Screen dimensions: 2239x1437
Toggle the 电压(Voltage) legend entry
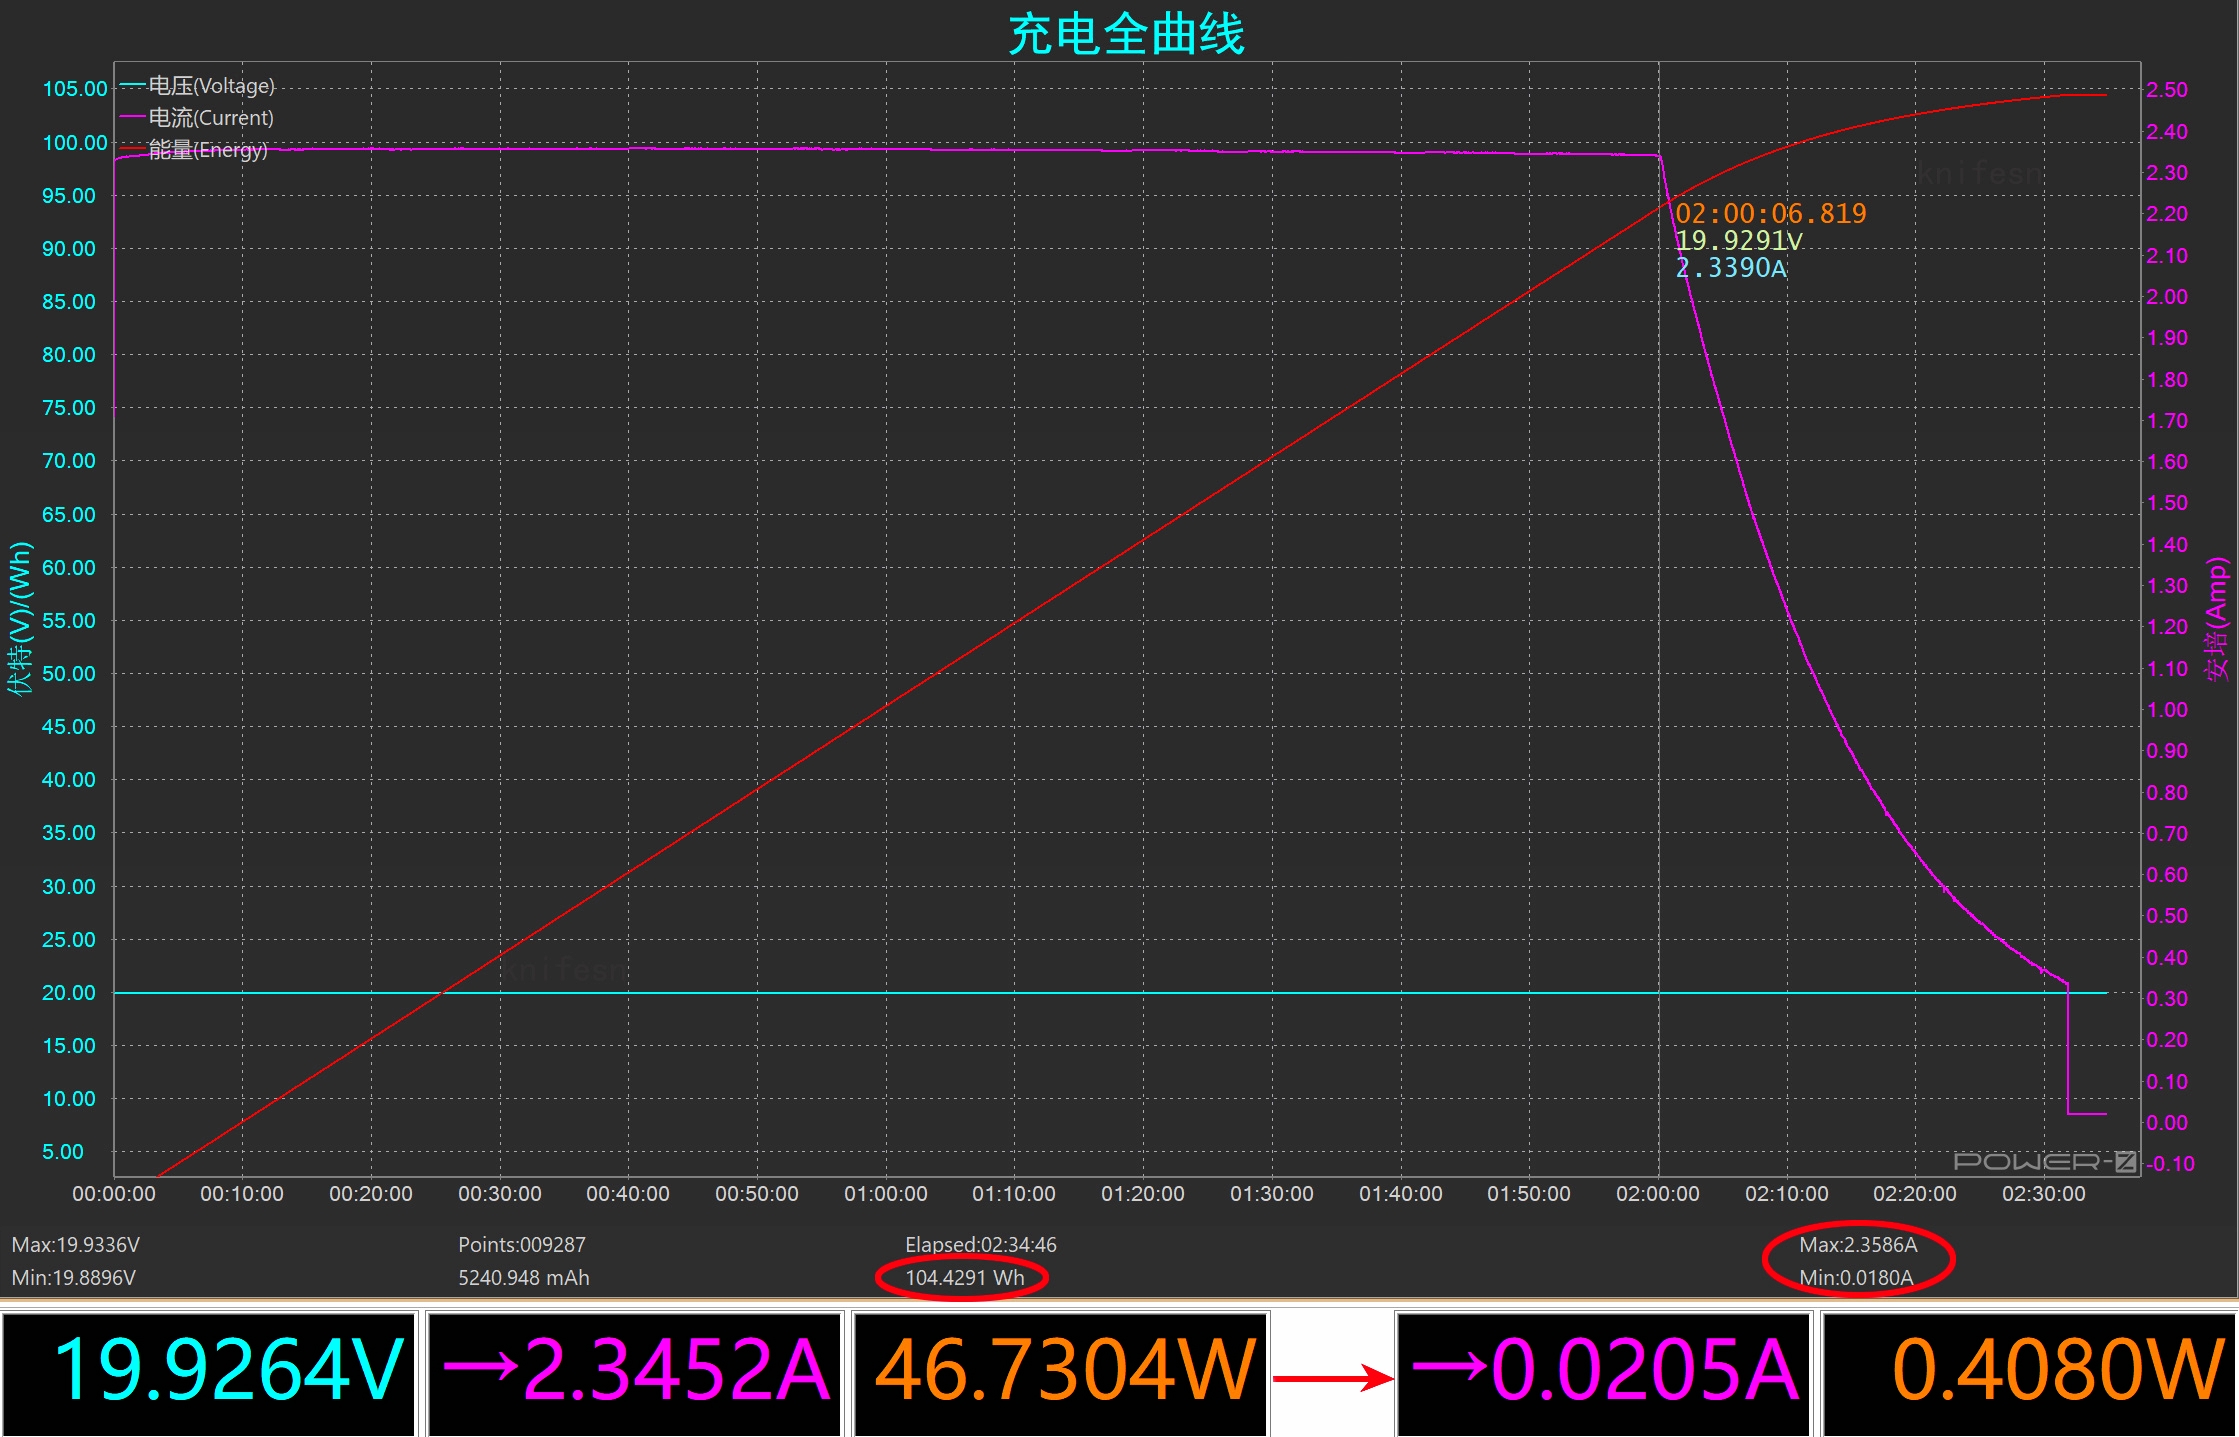click(211, 86)
